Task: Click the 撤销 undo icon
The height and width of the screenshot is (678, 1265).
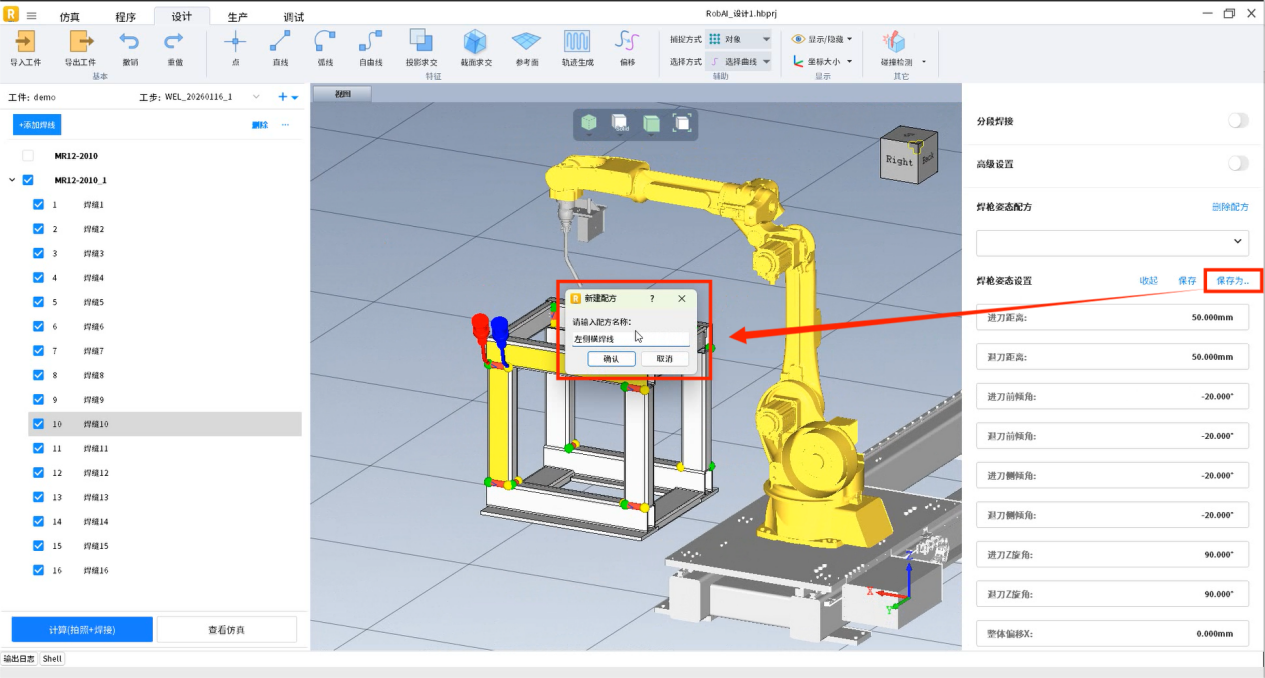Action: point(130,42)
